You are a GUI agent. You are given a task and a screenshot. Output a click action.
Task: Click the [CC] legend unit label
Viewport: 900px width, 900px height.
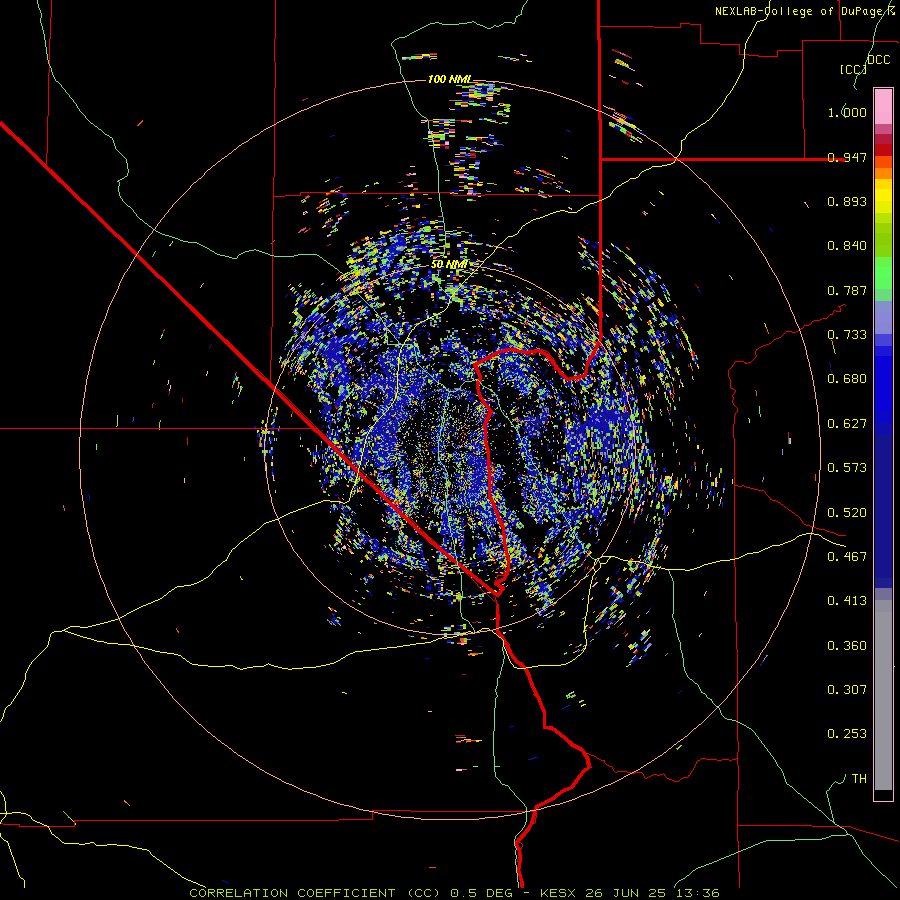[853, 69]
